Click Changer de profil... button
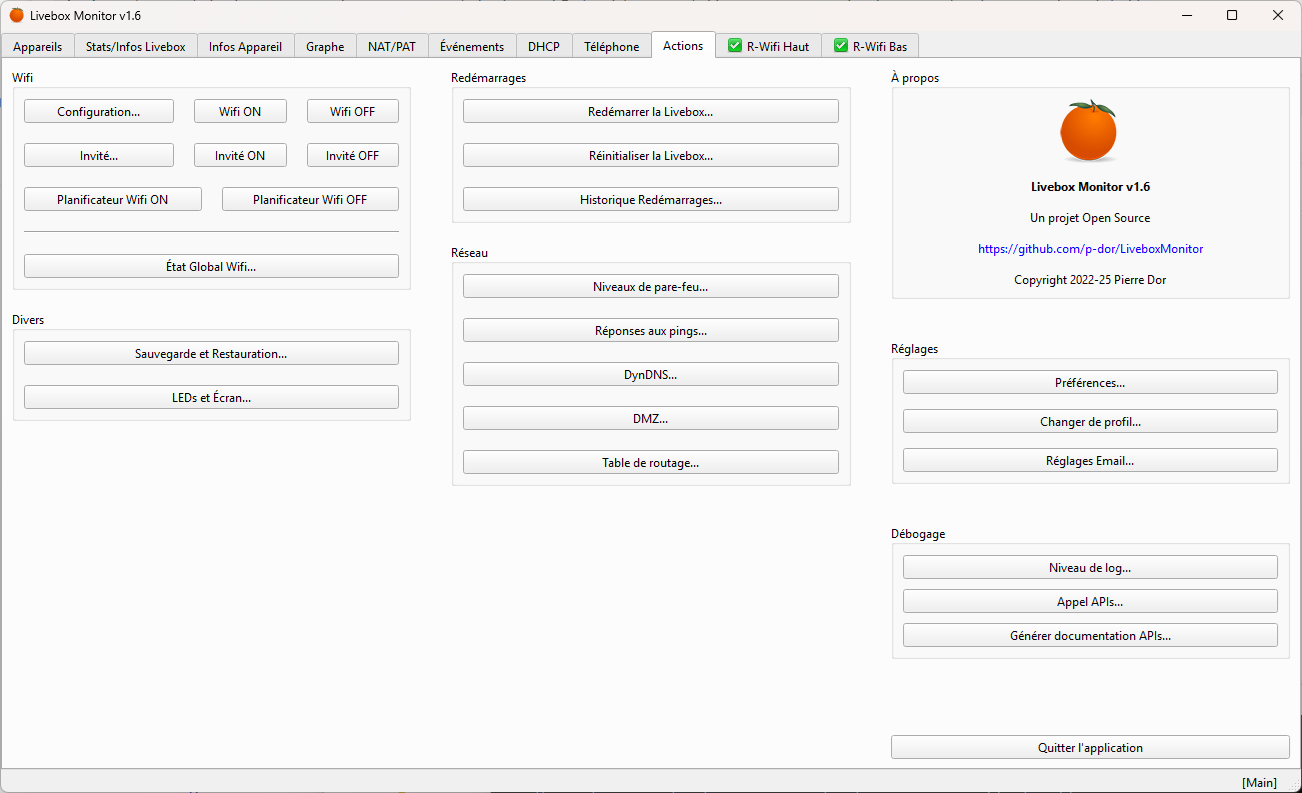The height and width of the screenshot is (793, 1302). tap(1090, 421)
